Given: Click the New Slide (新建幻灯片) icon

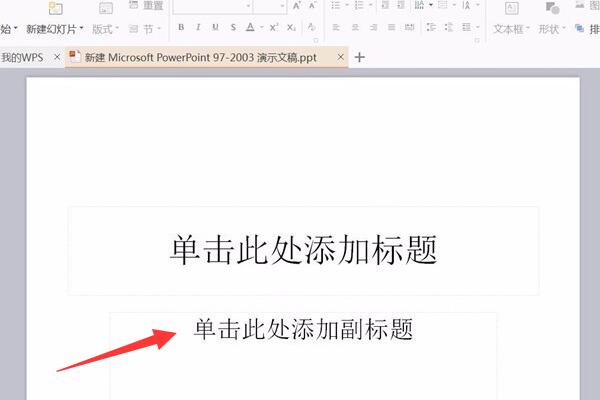Looking at the screenshot, I should click(55, 8).
